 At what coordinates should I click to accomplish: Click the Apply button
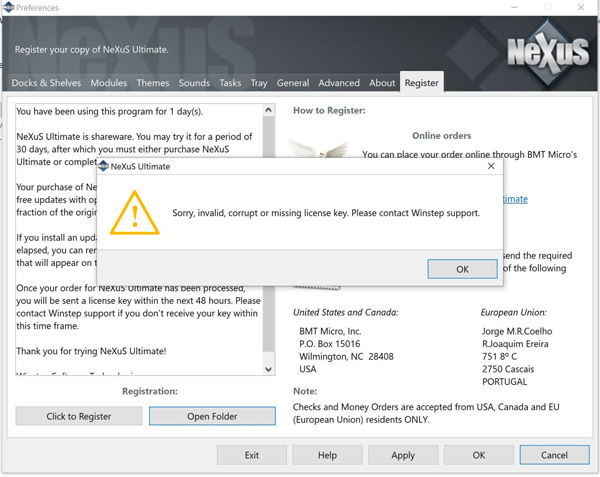(x=403, y=455)
